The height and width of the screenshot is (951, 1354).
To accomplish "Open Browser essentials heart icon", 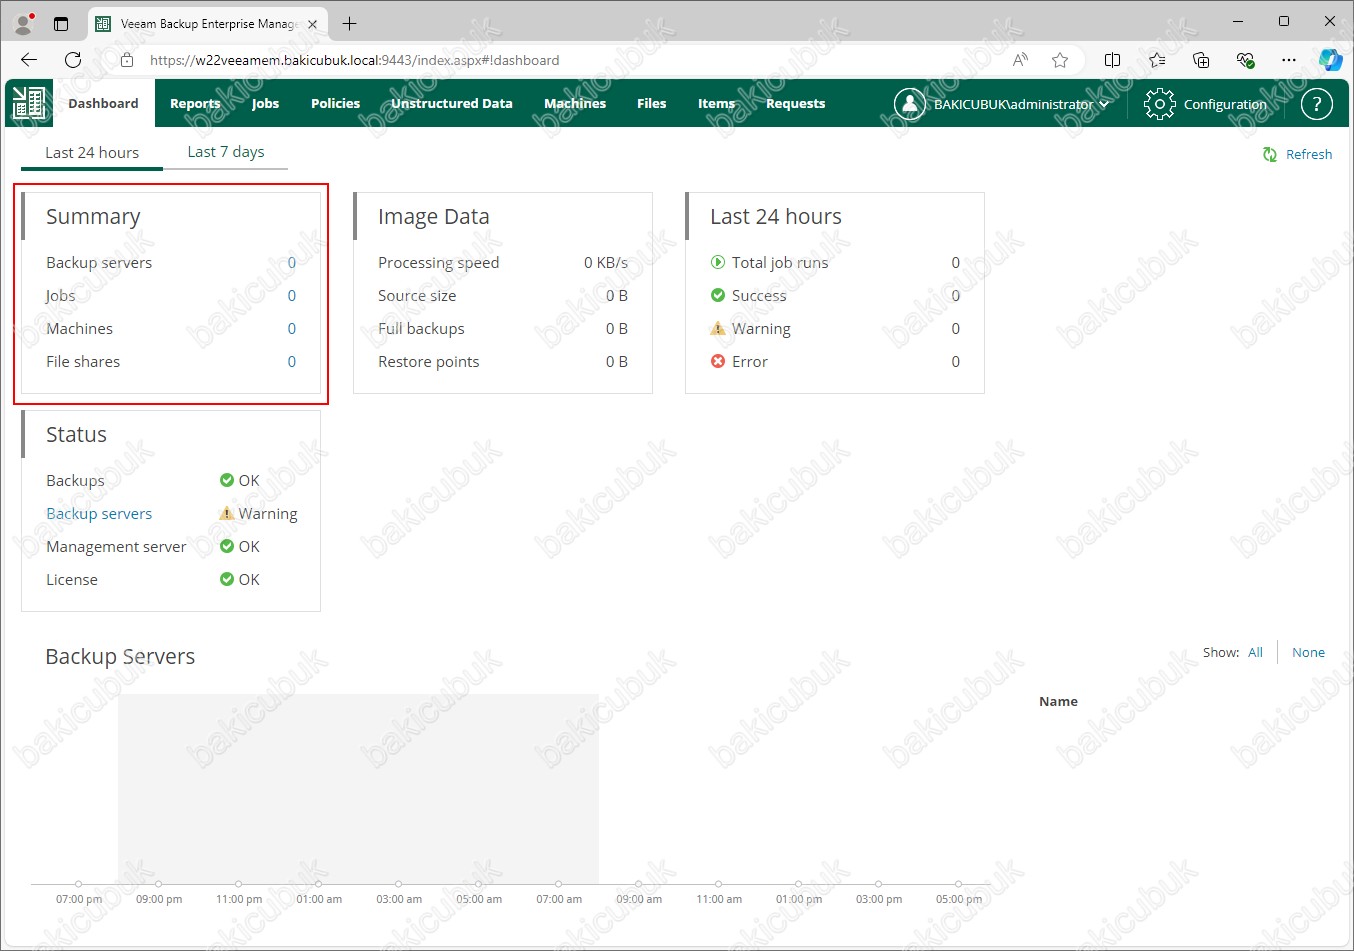I will pyautogui.click(x=1245, y=60).
